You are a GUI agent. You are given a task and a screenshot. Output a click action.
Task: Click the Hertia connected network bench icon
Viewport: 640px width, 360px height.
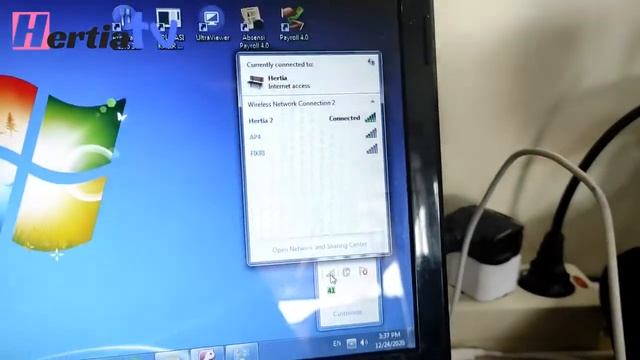(256, 82)
